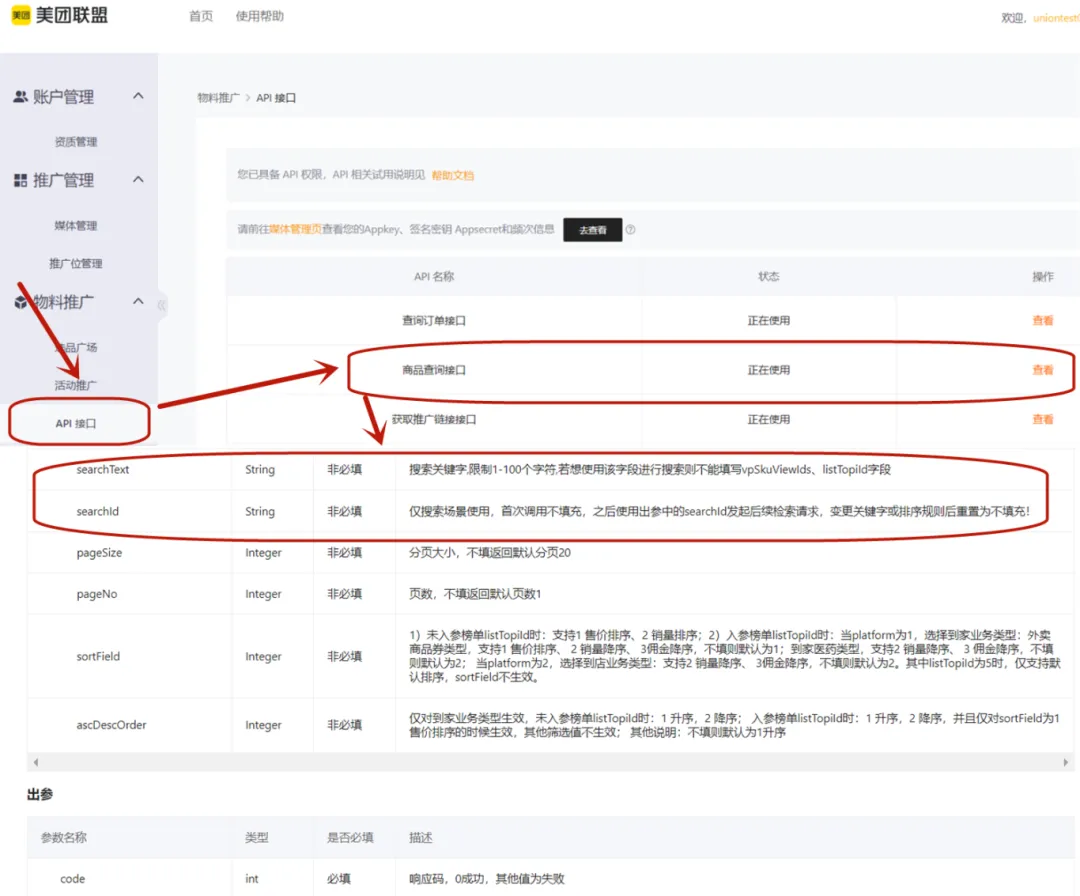Collapse the 物料推广 section chevron
The height and width of the screenshot is (896, 1080).
click(x=138, y=301)
